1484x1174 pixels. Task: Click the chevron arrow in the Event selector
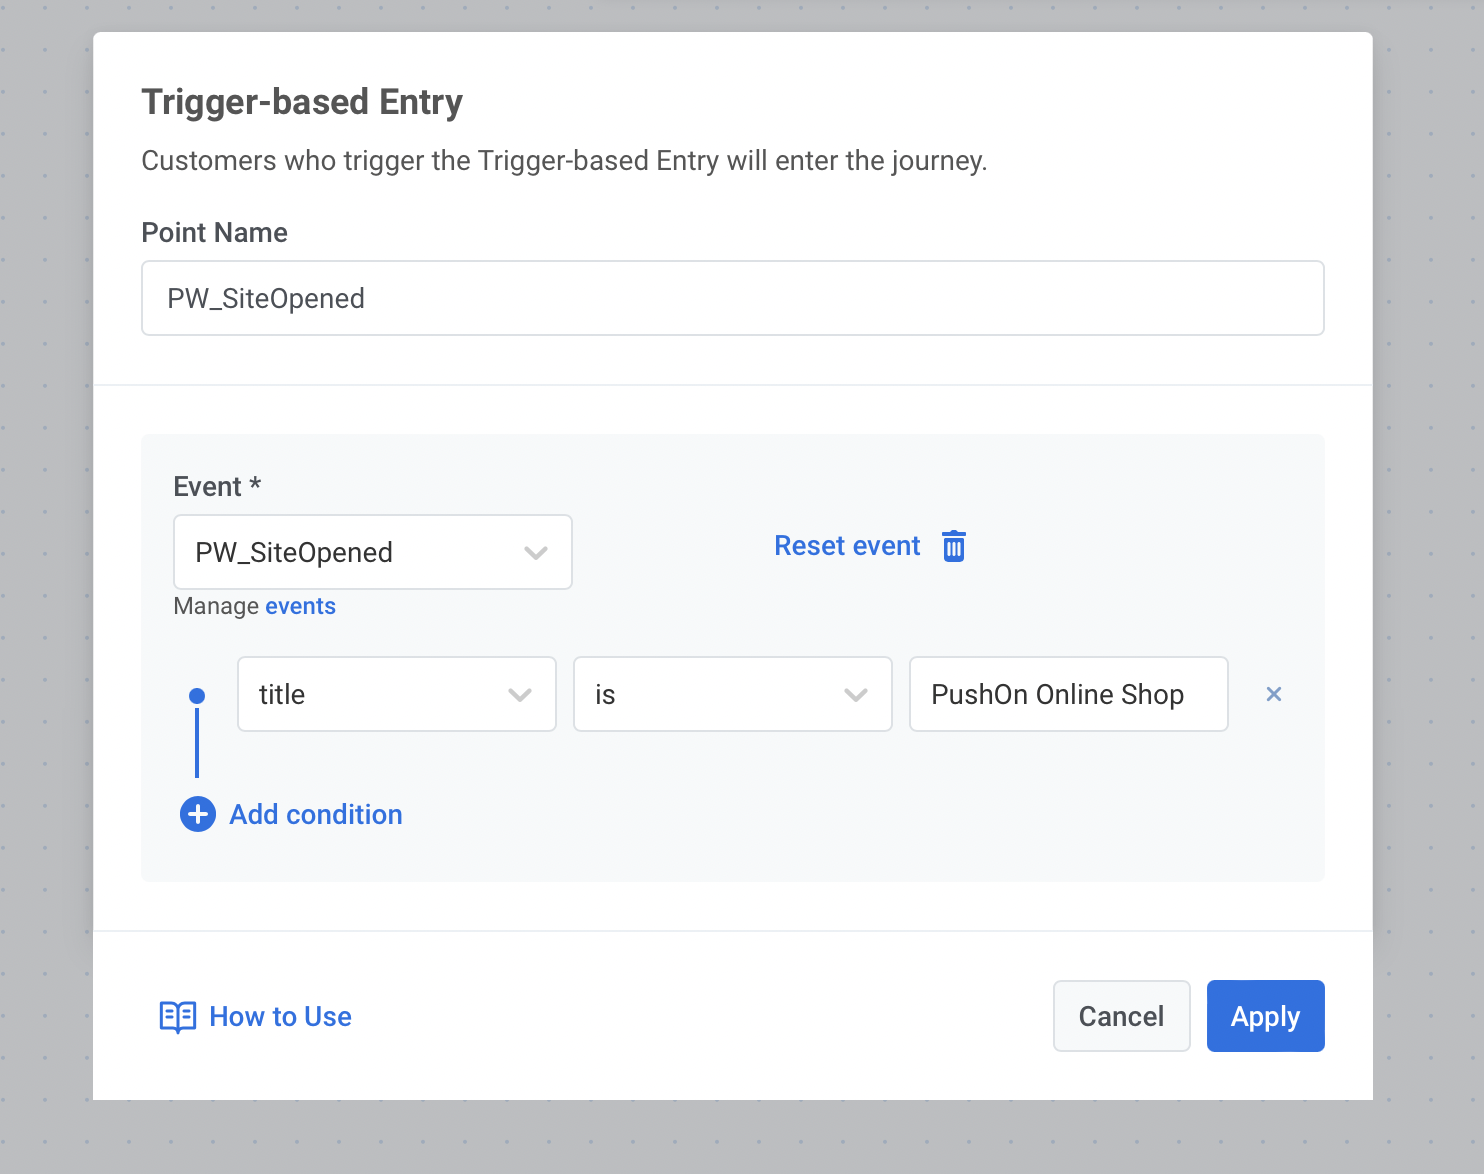536,553
